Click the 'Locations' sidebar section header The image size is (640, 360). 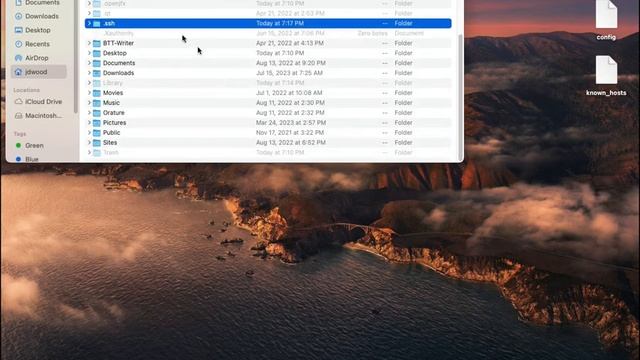(x=27, y=90)
